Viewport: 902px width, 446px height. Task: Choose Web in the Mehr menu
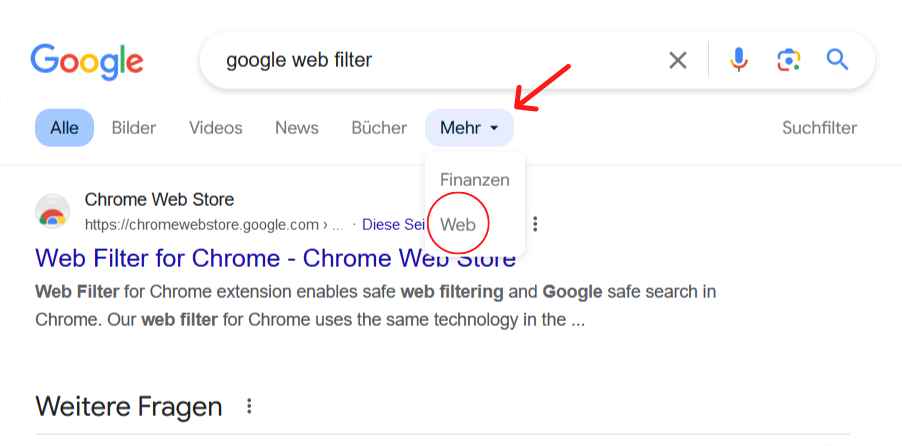(x=458, y=225)
